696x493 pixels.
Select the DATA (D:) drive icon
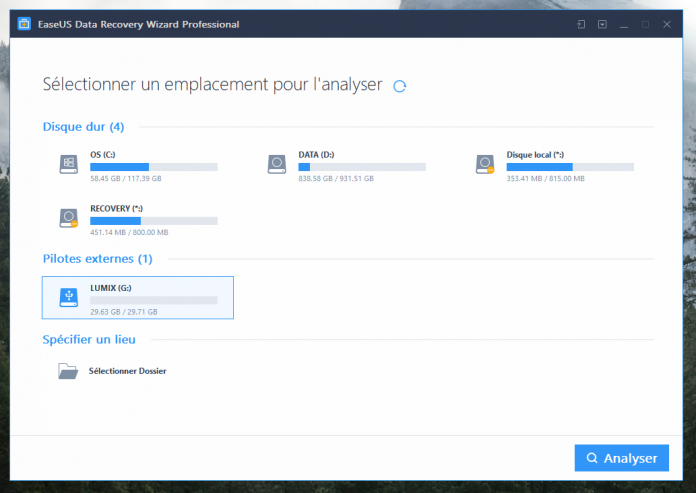pos(277,164)
